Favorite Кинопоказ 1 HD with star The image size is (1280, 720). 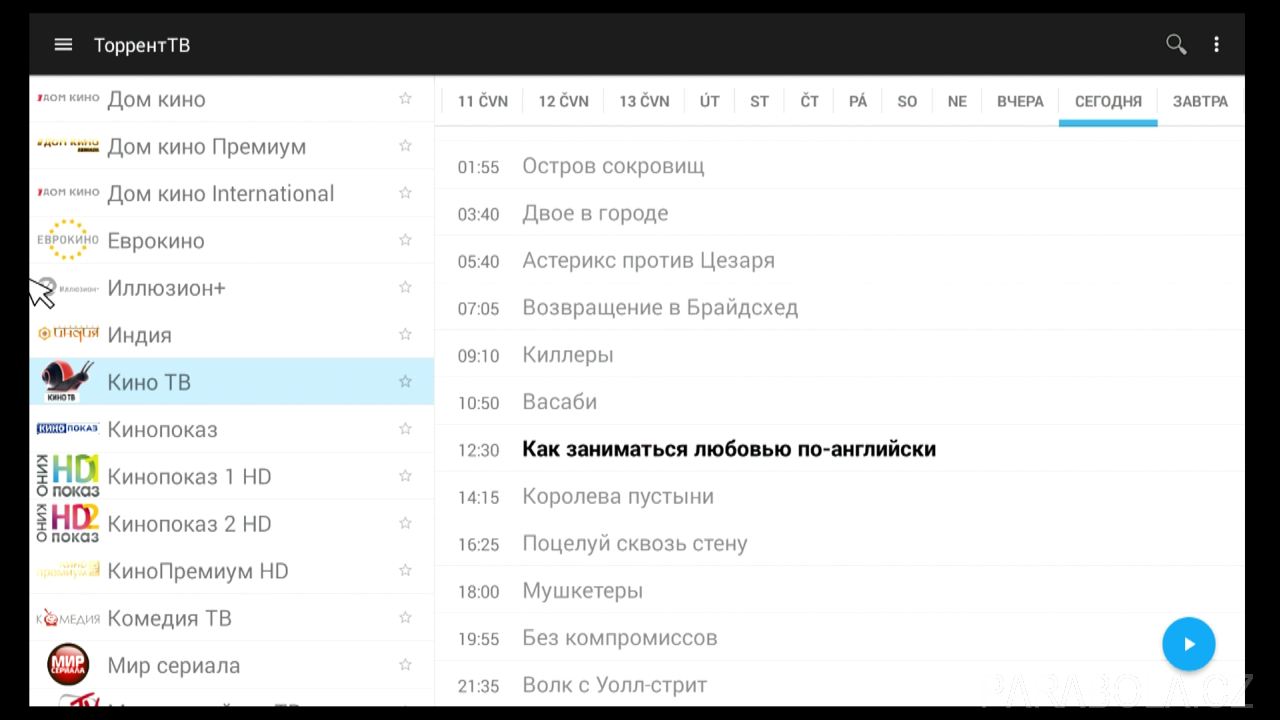pos(405,475)
